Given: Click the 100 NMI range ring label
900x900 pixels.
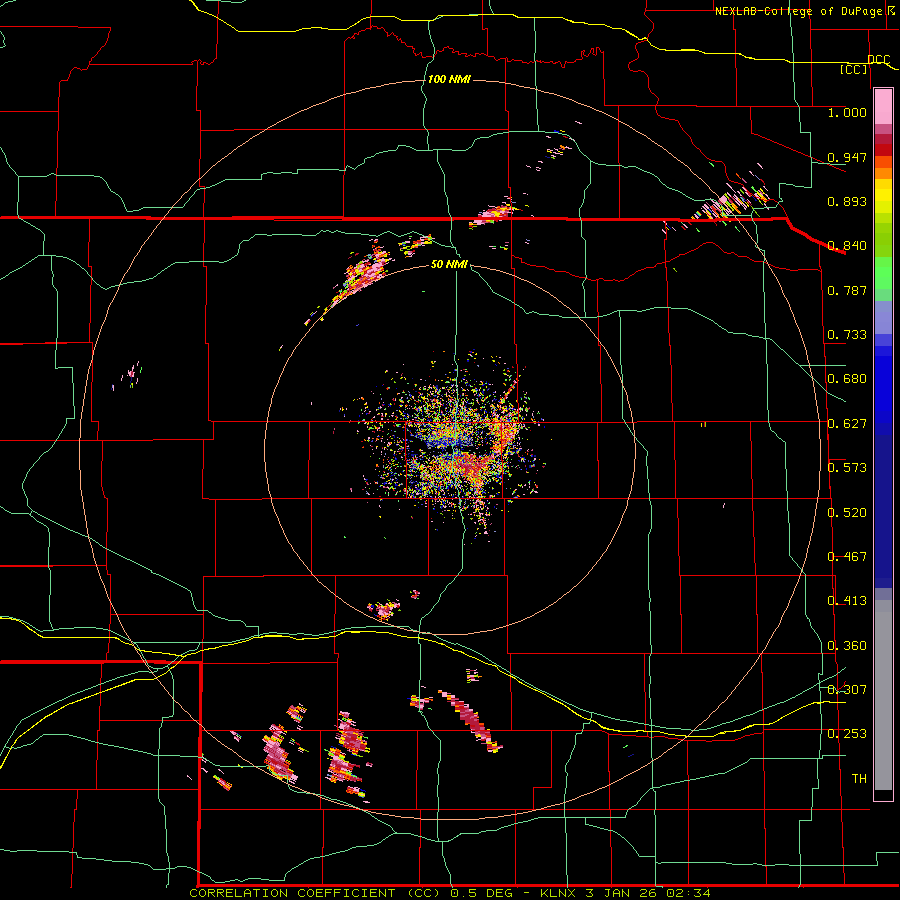Looking at the screenshot, I should (449, 79).
